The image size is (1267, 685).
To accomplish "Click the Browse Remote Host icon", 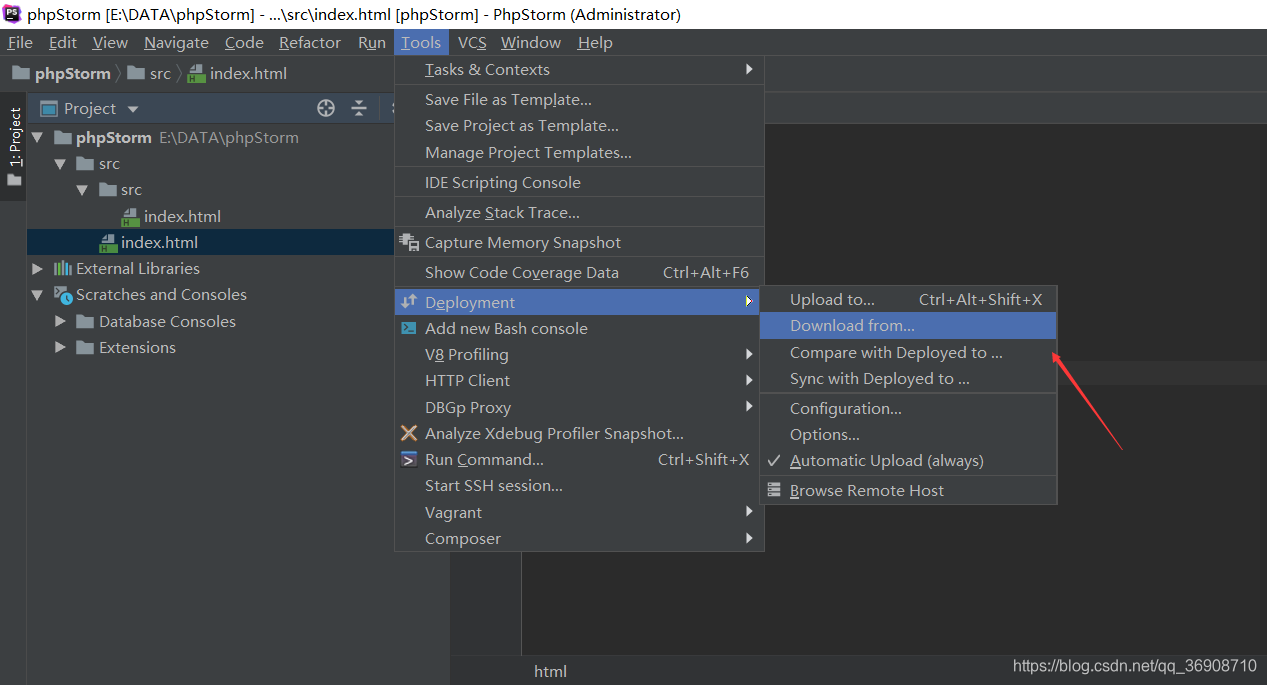I will [x=774, y=490].
